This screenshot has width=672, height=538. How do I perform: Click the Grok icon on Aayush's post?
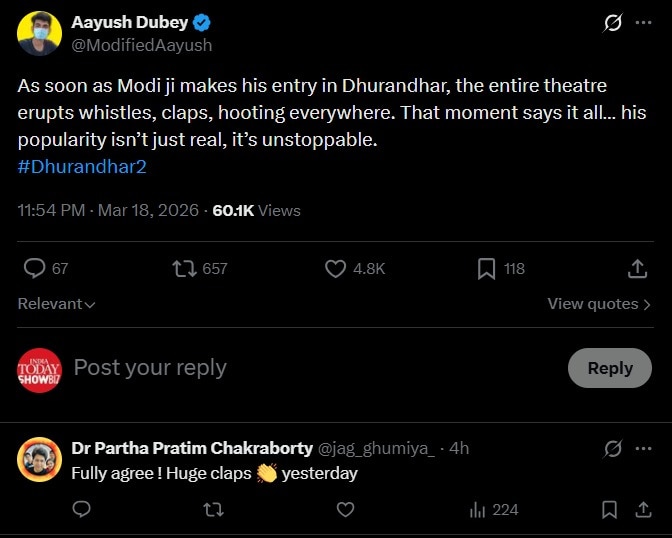pos(613,23)
